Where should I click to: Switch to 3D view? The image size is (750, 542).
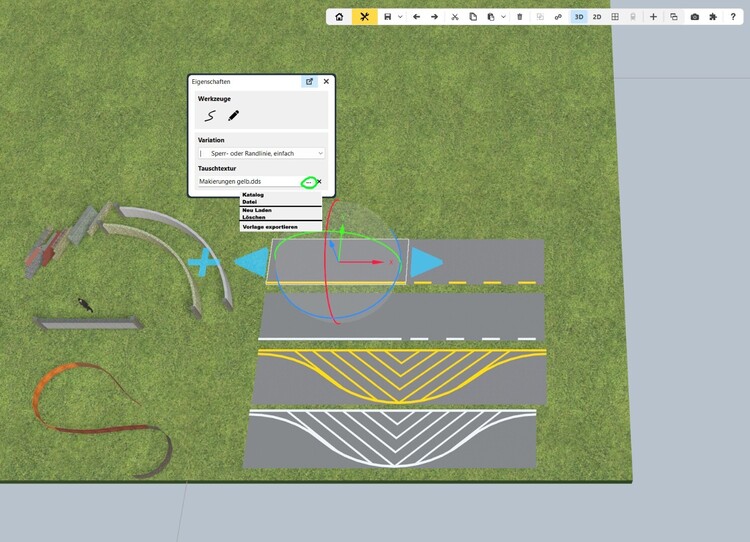[579, 17]
